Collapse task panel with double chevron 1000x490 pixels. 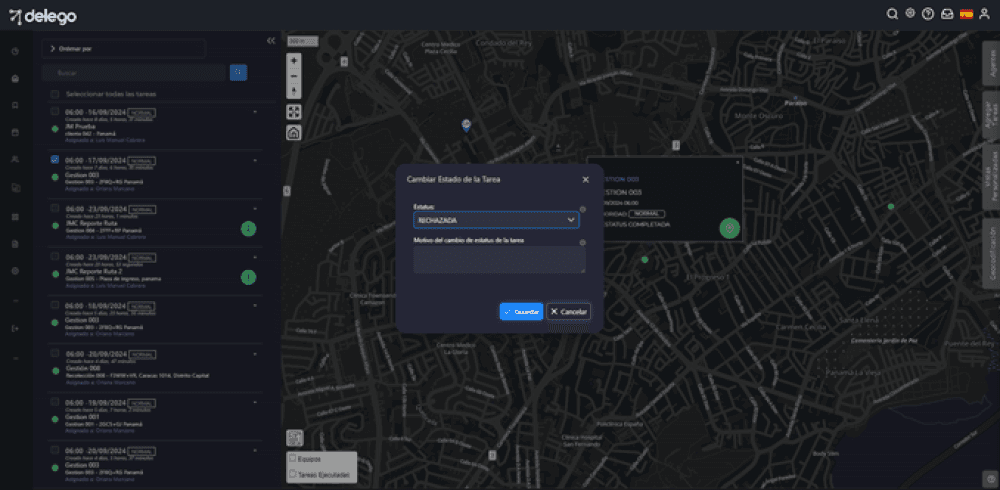(271, 41)
